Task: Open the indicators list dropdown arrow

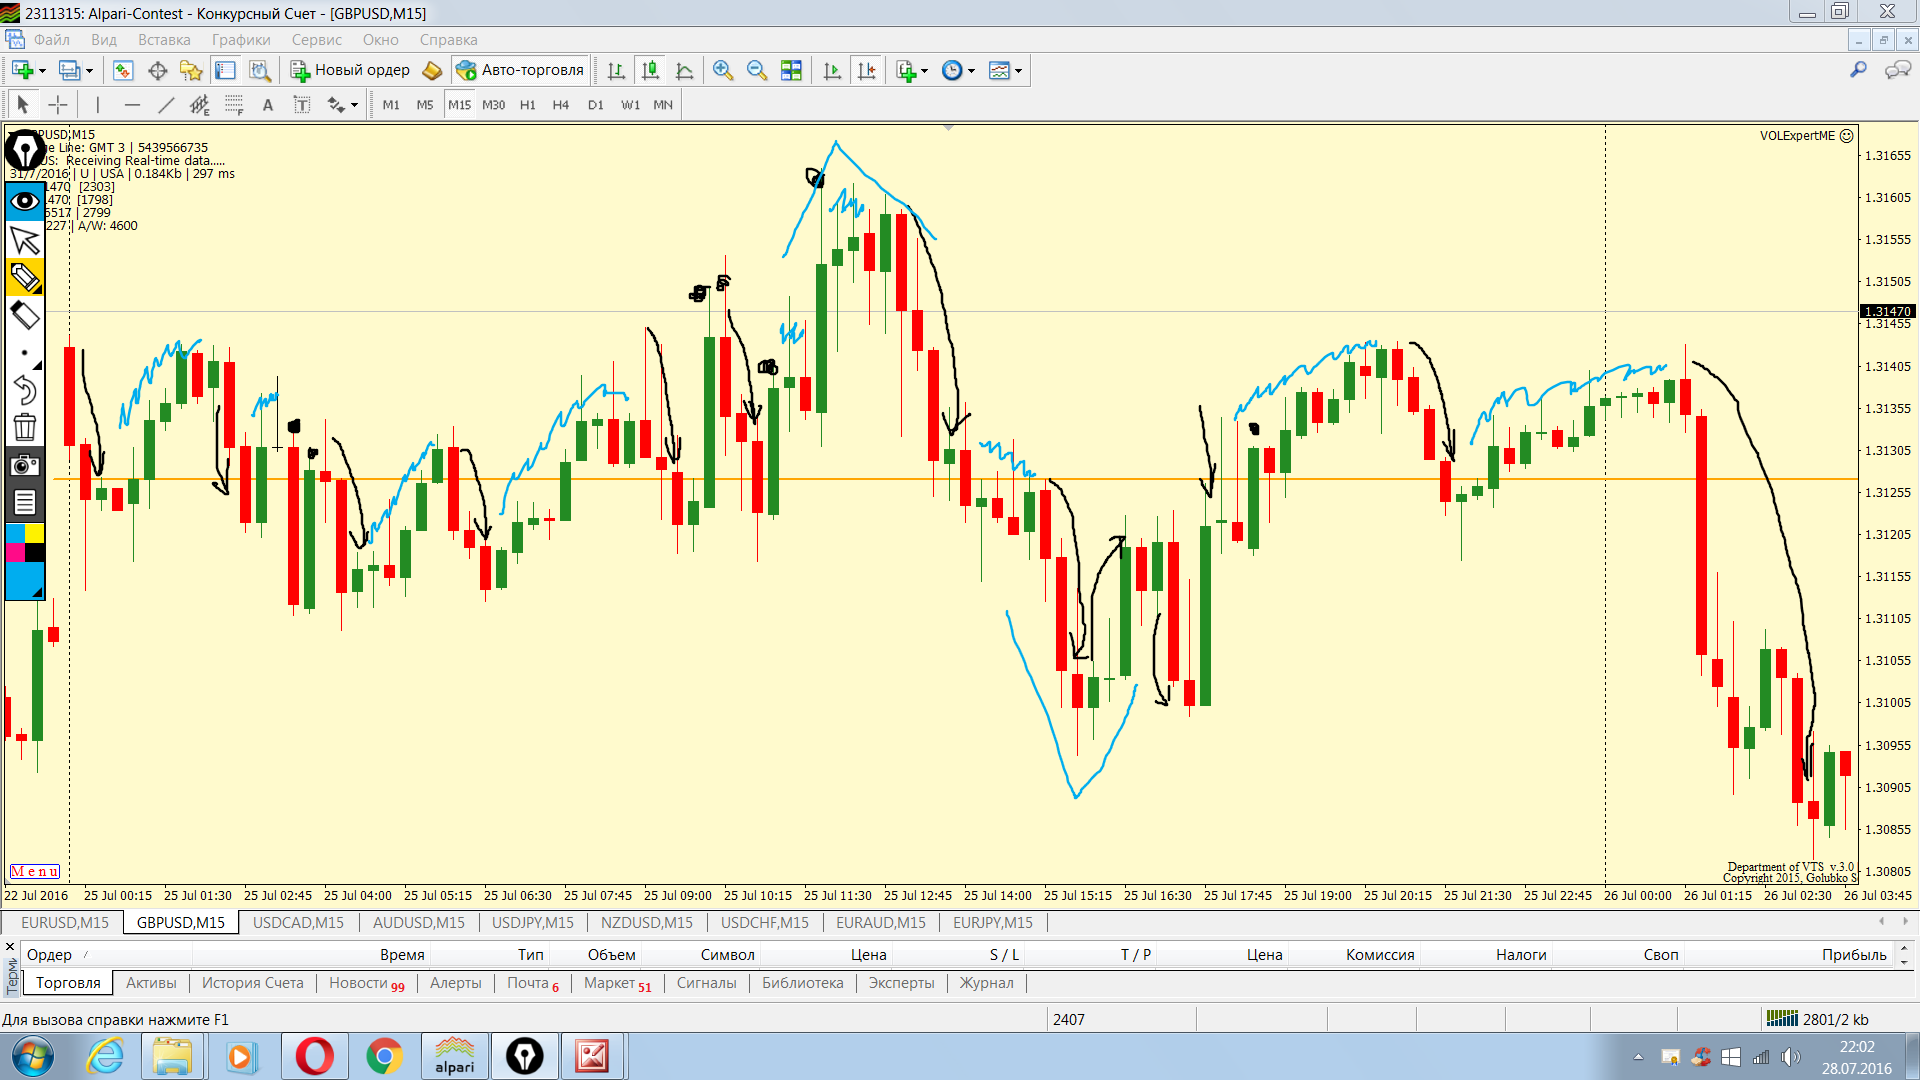Action: point(924,71)
